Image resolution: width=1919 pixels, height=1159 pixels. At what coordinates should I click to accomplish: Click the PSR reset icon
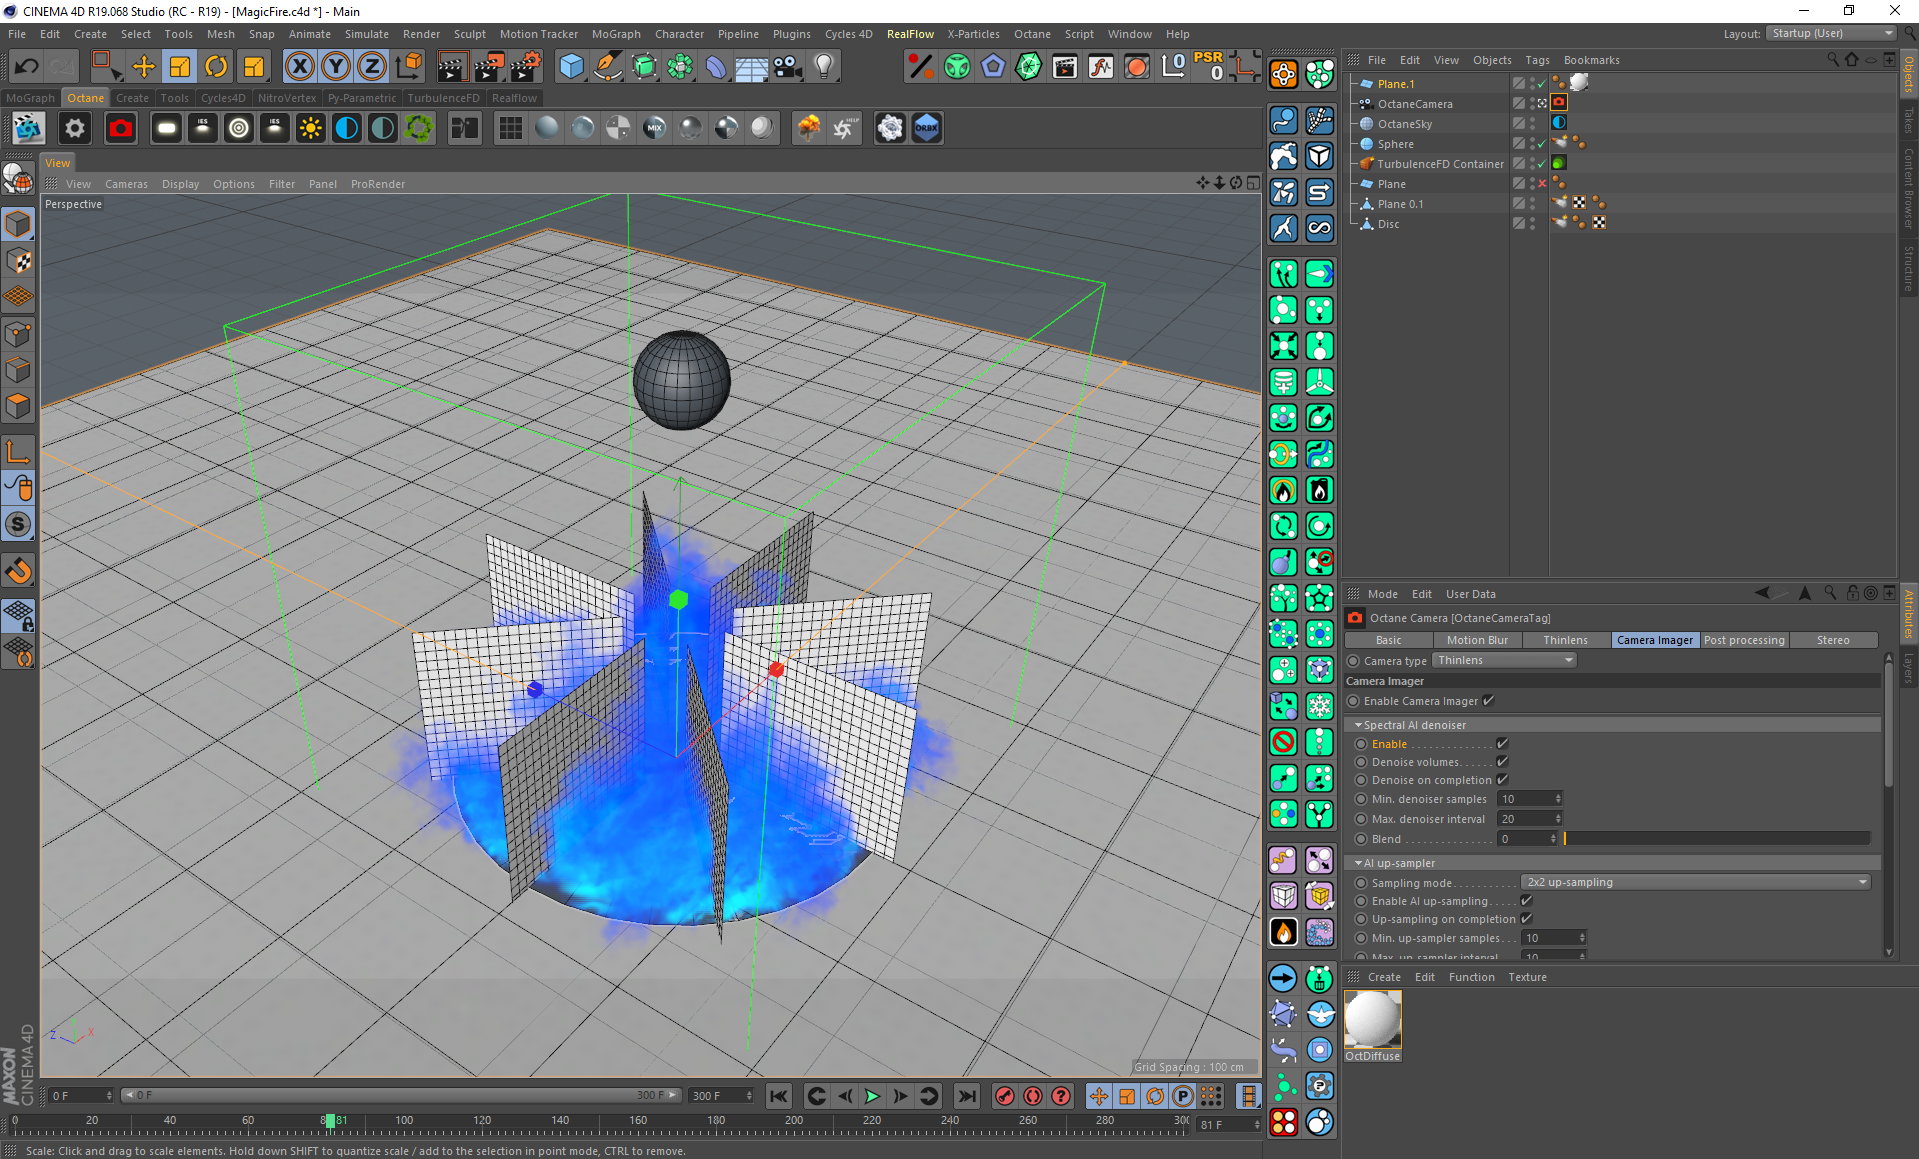click(x=1209, y=67)
